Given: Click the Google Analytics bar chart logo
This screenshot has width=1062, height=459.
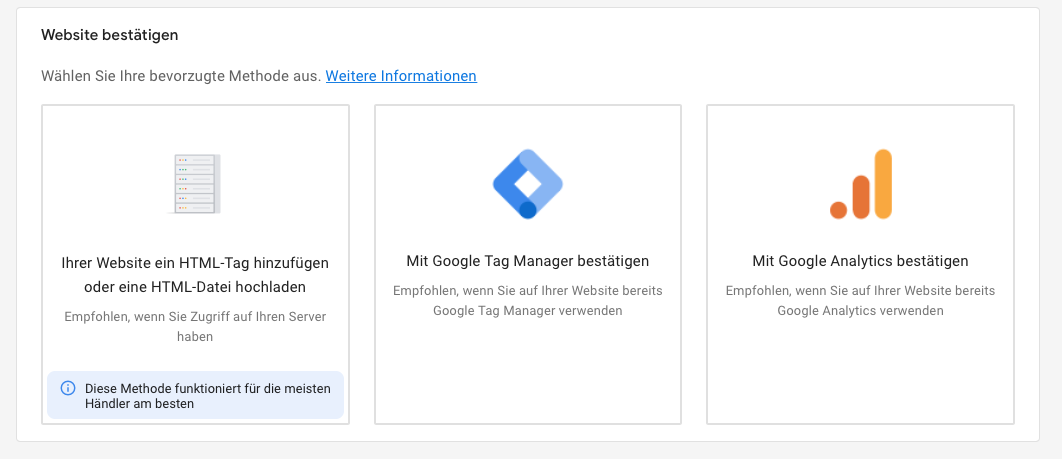Looking at the screenshot, I should (x=860, y=184).
